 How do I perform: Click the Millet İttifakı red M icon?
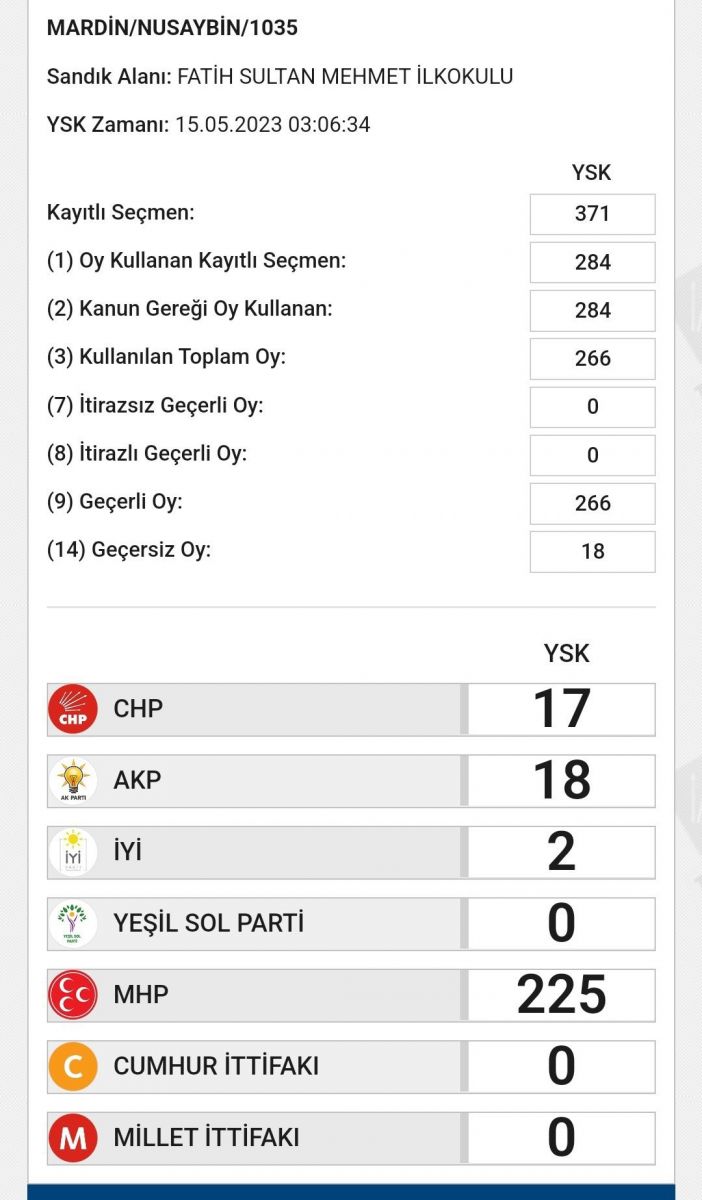[x=73, y=1137]
